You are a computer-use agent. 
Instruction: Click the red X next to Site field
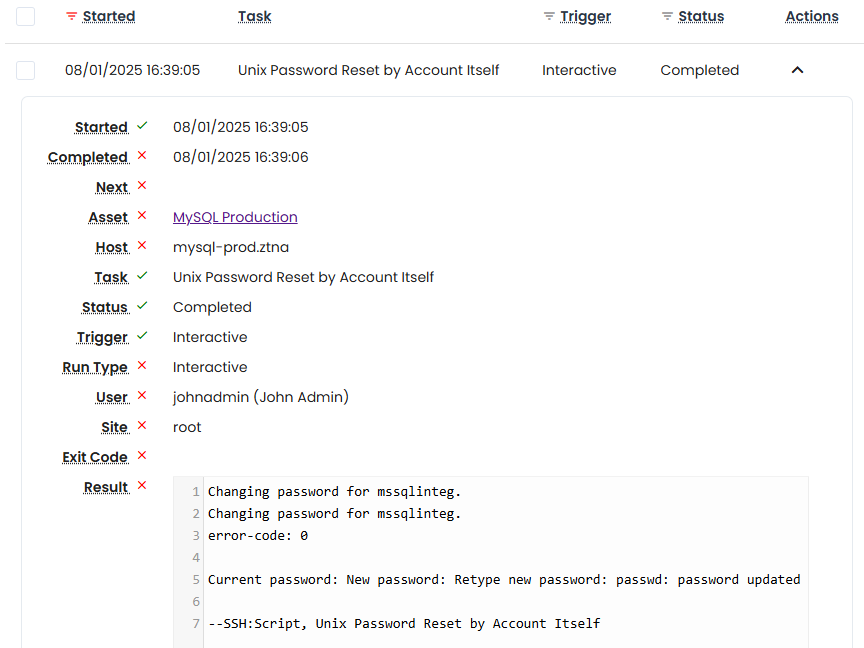pyautogui.click(x=144, y=426)
